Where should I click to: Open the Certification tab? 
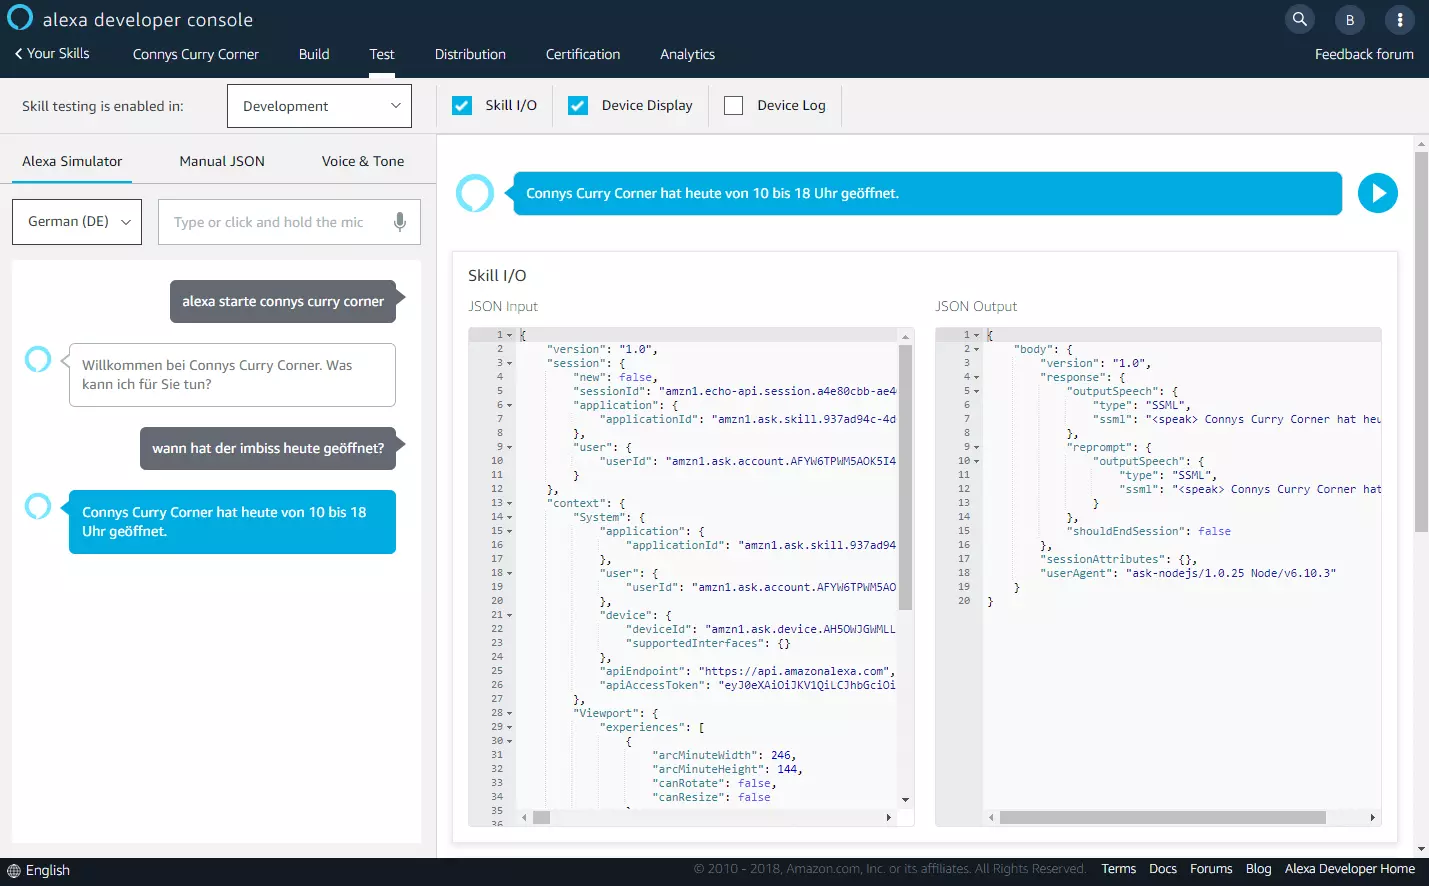[x=583, y=54]
